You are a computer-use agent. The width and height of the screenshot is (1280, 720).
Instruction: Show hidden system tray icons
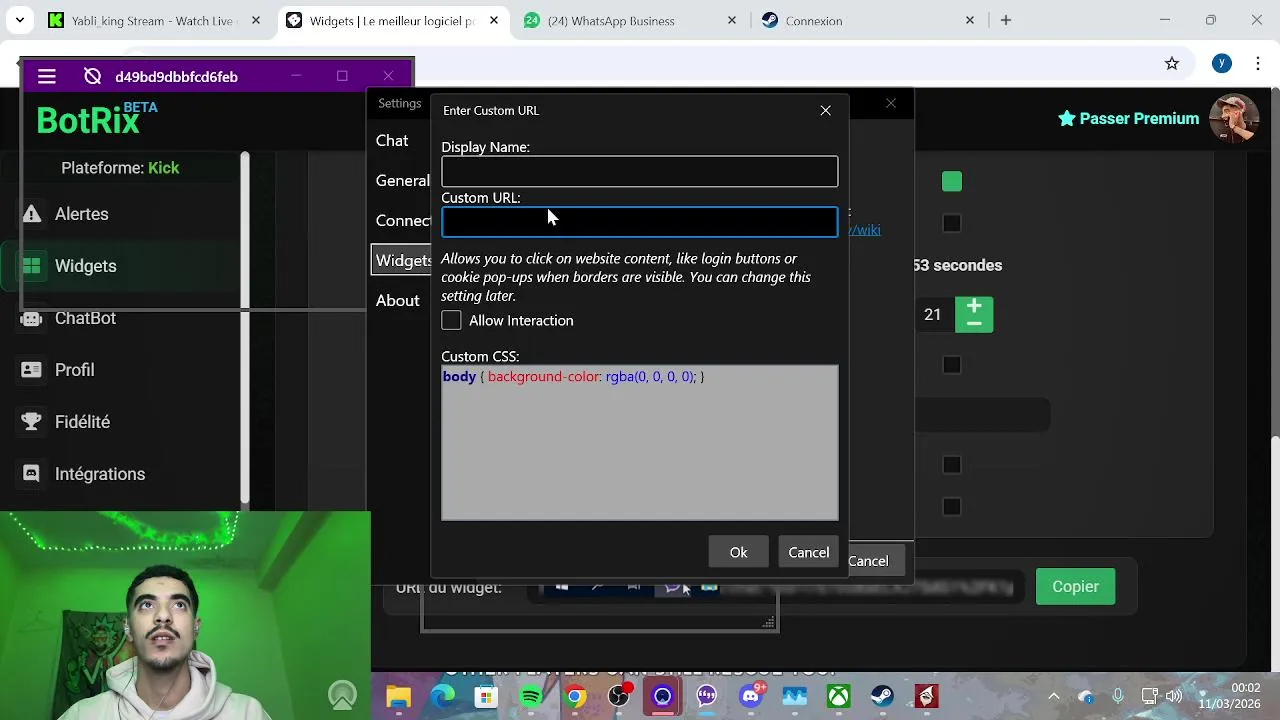(x=1053, y=696)
